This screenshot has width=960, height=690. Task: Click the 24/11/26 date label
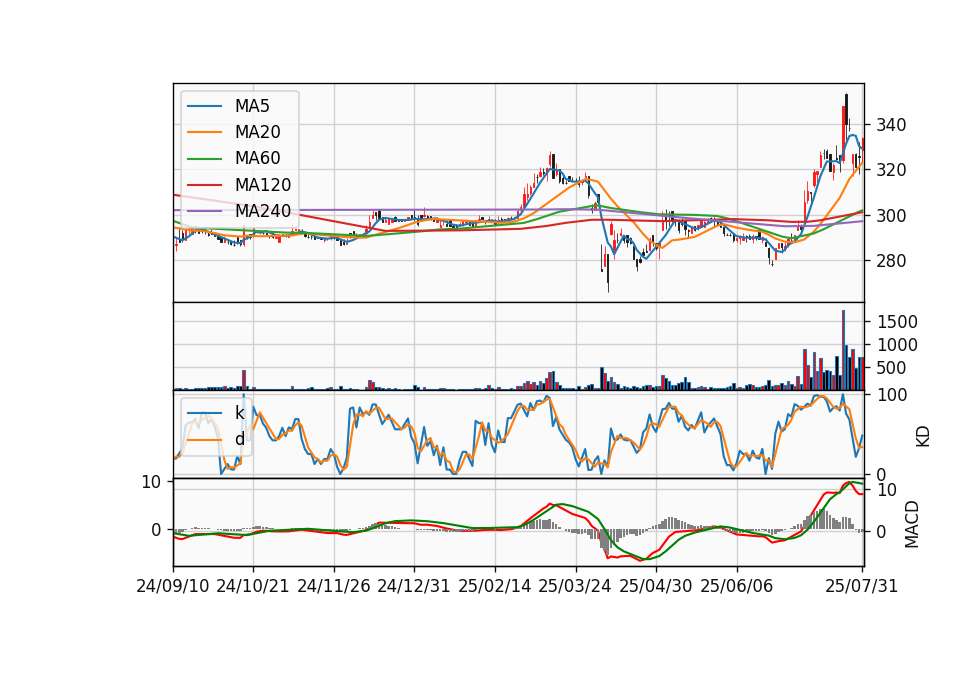(x=334, y=586)
